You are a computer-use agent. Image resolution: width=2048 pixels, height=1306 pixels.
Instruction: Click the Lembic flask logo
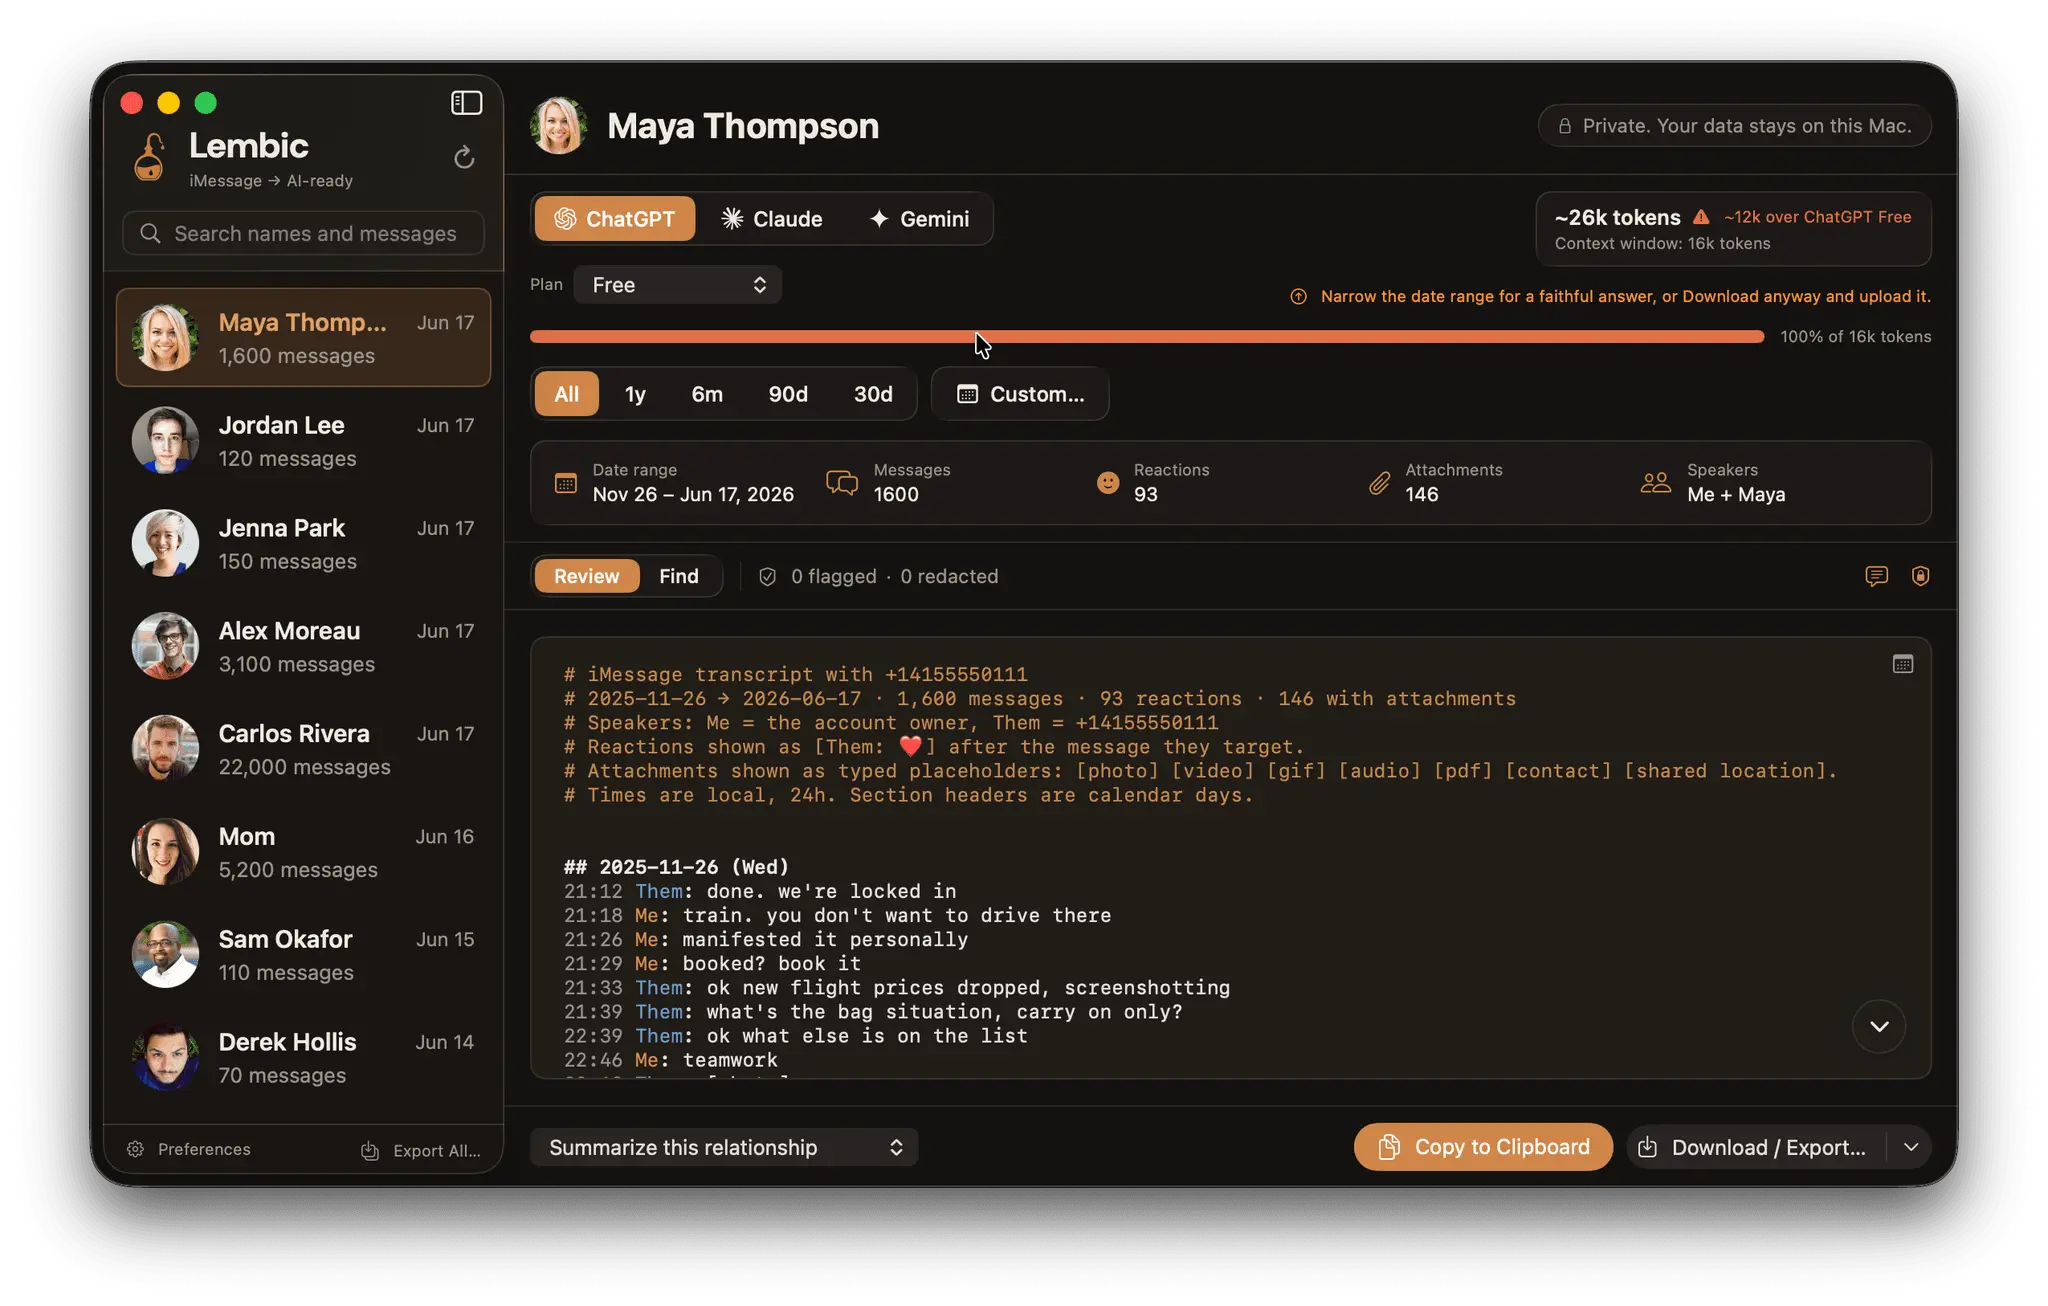click(x=150, y=158)
